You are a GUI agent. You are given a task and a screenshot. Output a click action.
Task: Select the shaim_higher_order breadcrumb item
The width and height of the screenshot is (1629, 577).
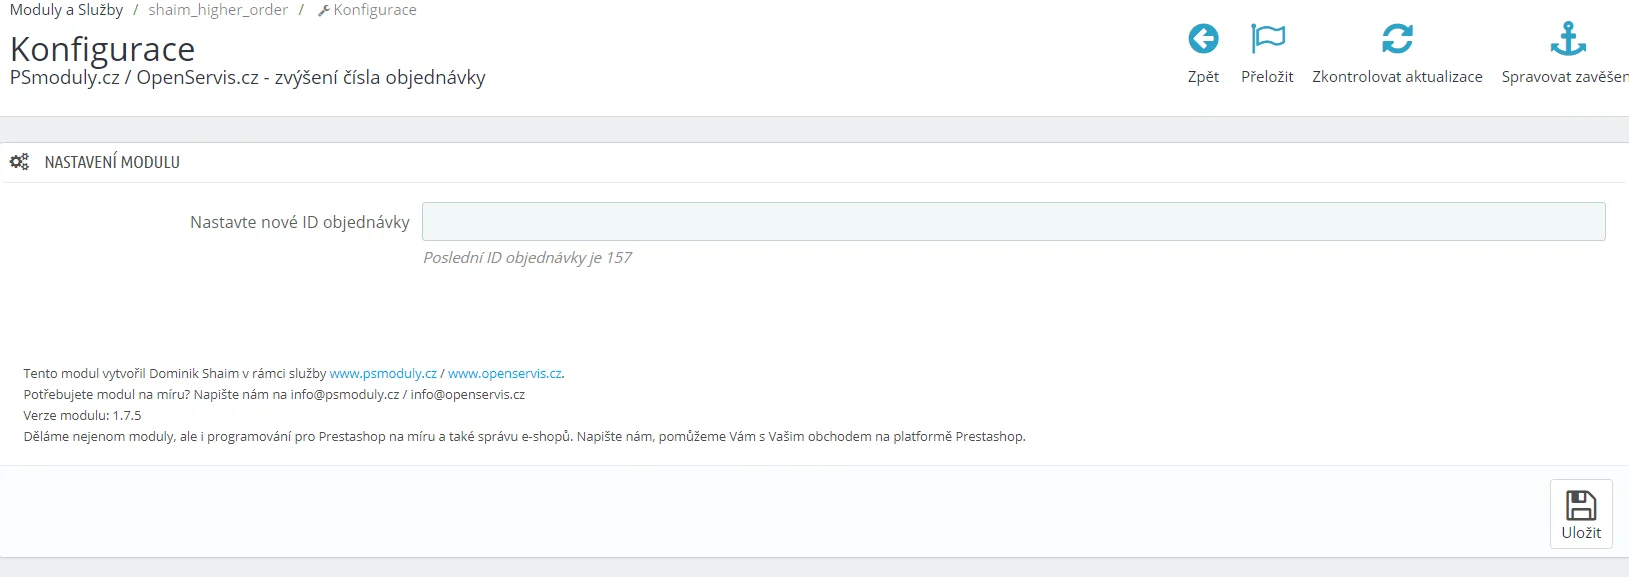point(218,10)
